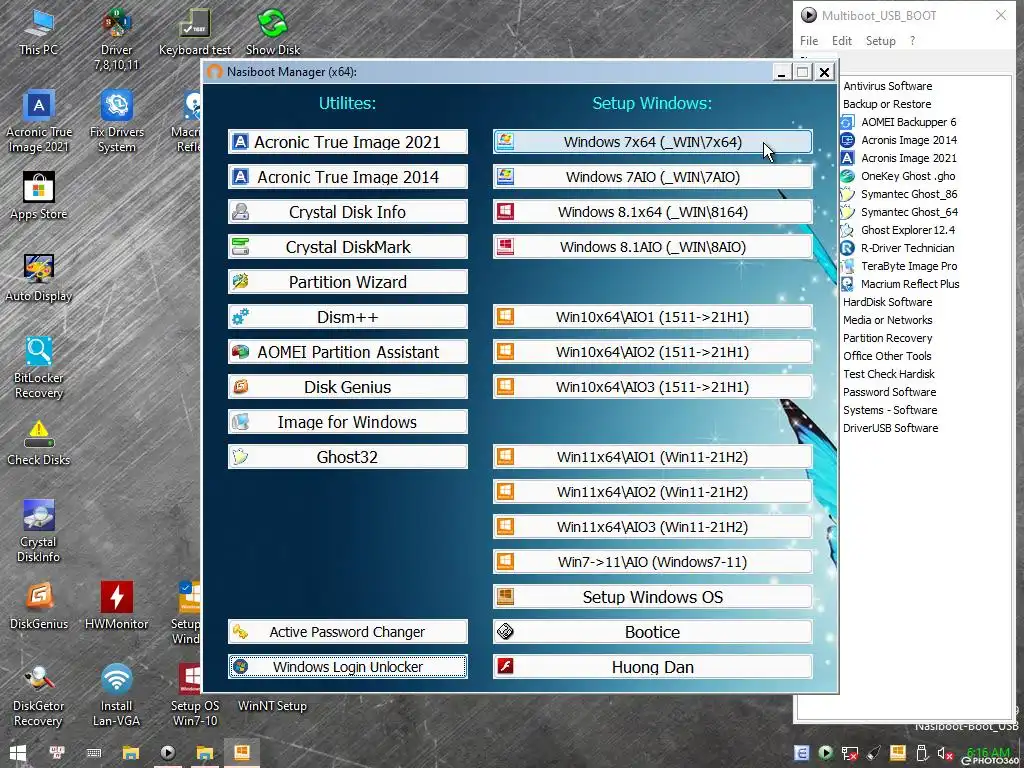Open Active Password Changer button
Screen dimensions: 1024x768
[x=347, y=632]
